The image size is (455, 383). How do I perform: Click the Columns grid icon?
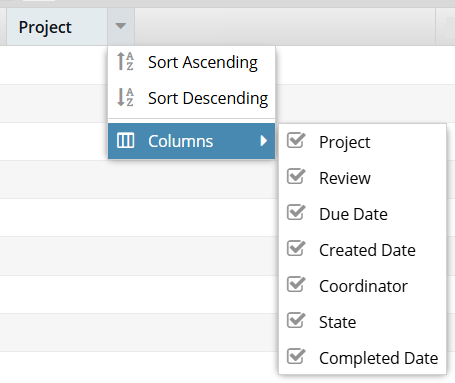(125, 140)
